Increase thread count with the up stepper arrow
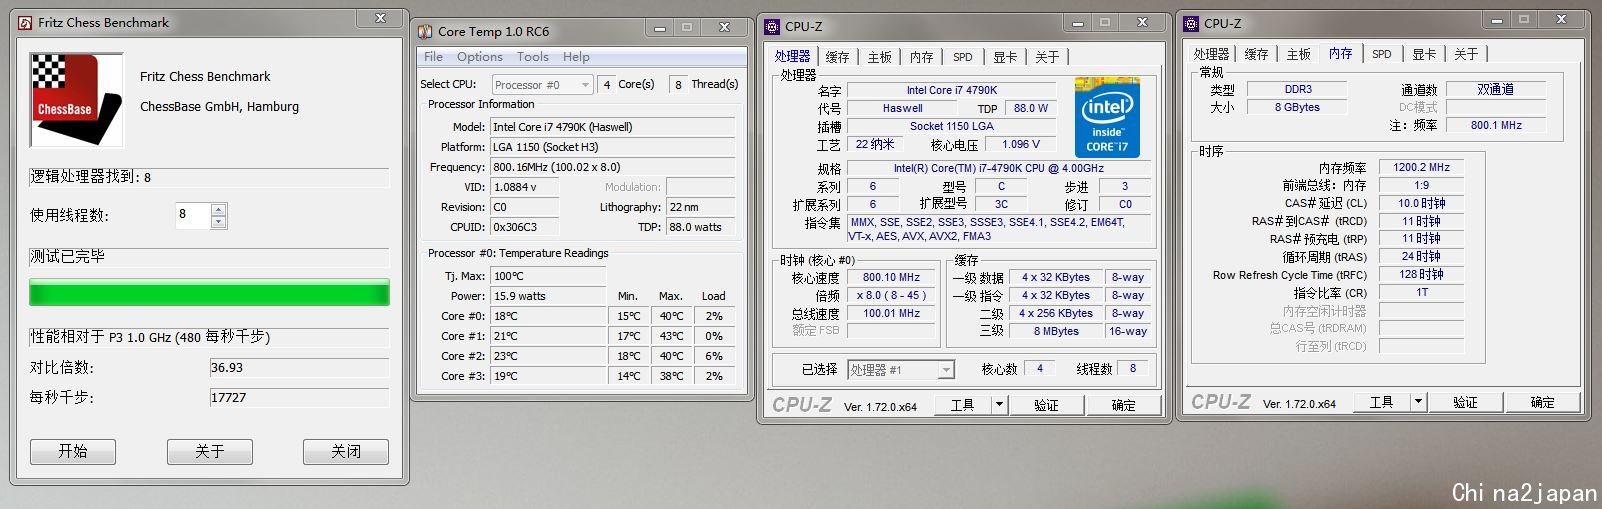The height and width of the screenshot is (509, 1602). coord(219,209)
